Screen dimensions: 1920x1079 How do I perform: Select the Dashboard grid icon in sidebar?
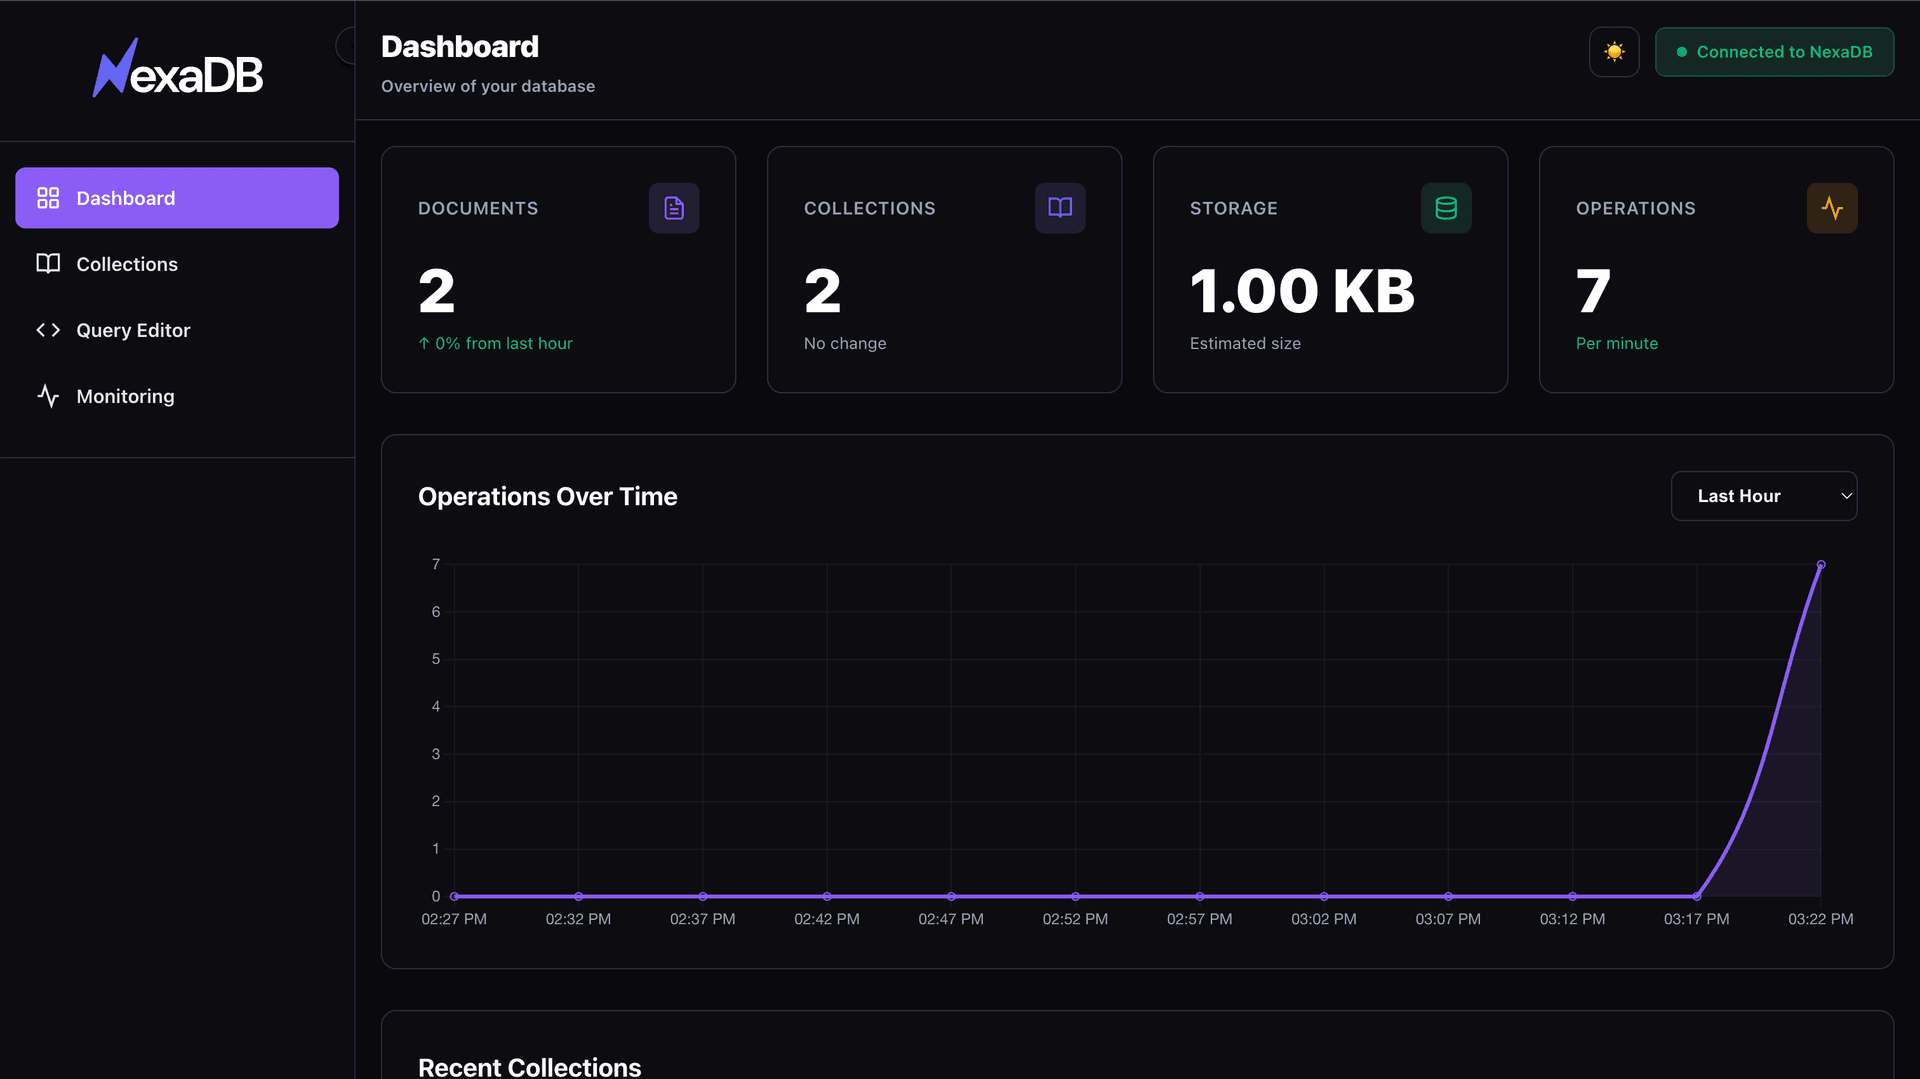pyautogui.click(x=47, y=197)
